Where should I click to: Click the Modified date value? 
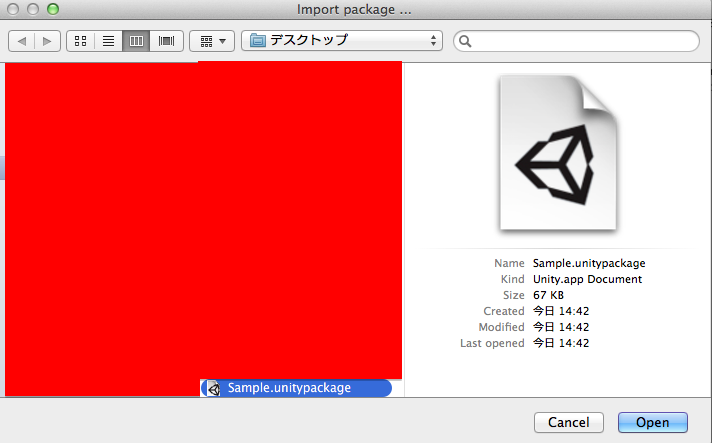[x=561, y=327]
